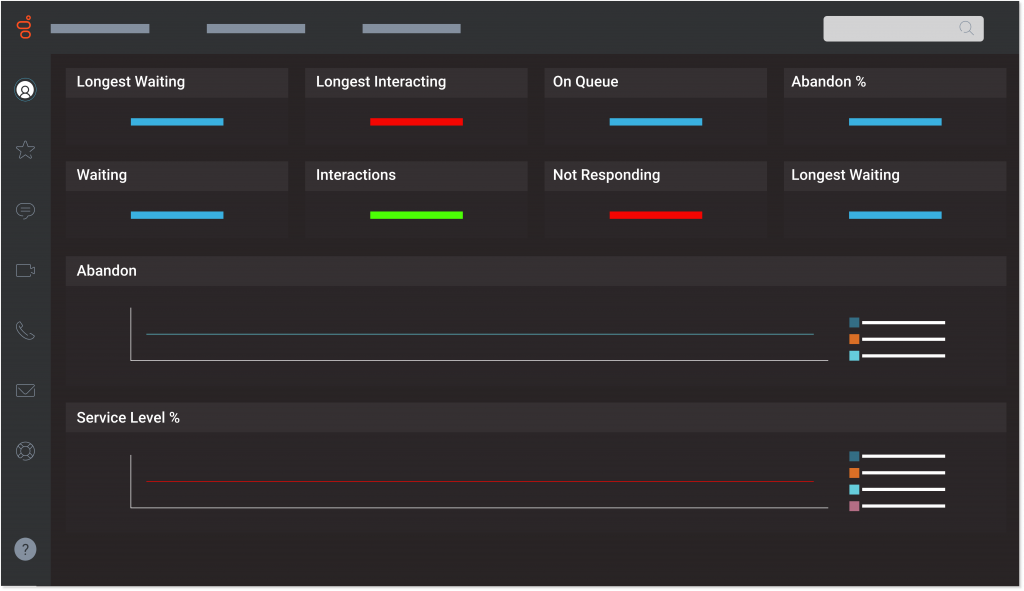
Task: Click the green Interactions value bar
Action: 416,215
